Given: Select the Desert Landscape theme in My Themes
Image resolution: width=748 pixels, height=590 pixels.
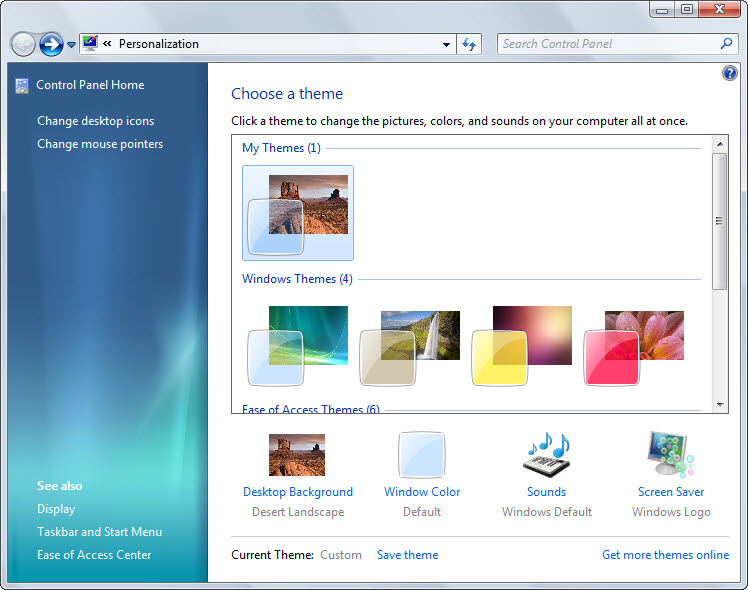Looking at the screenshot, I should pos(298,213).
